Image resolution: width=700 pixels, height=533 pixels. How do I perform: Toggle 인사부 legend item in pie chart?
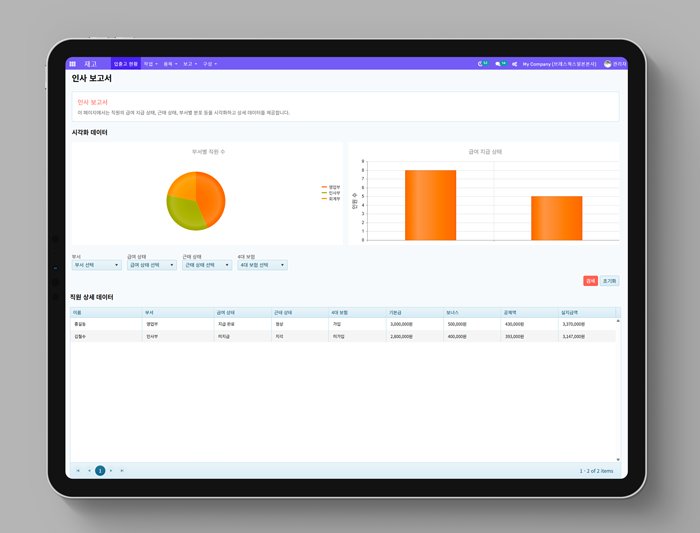[x=332, y=193]
